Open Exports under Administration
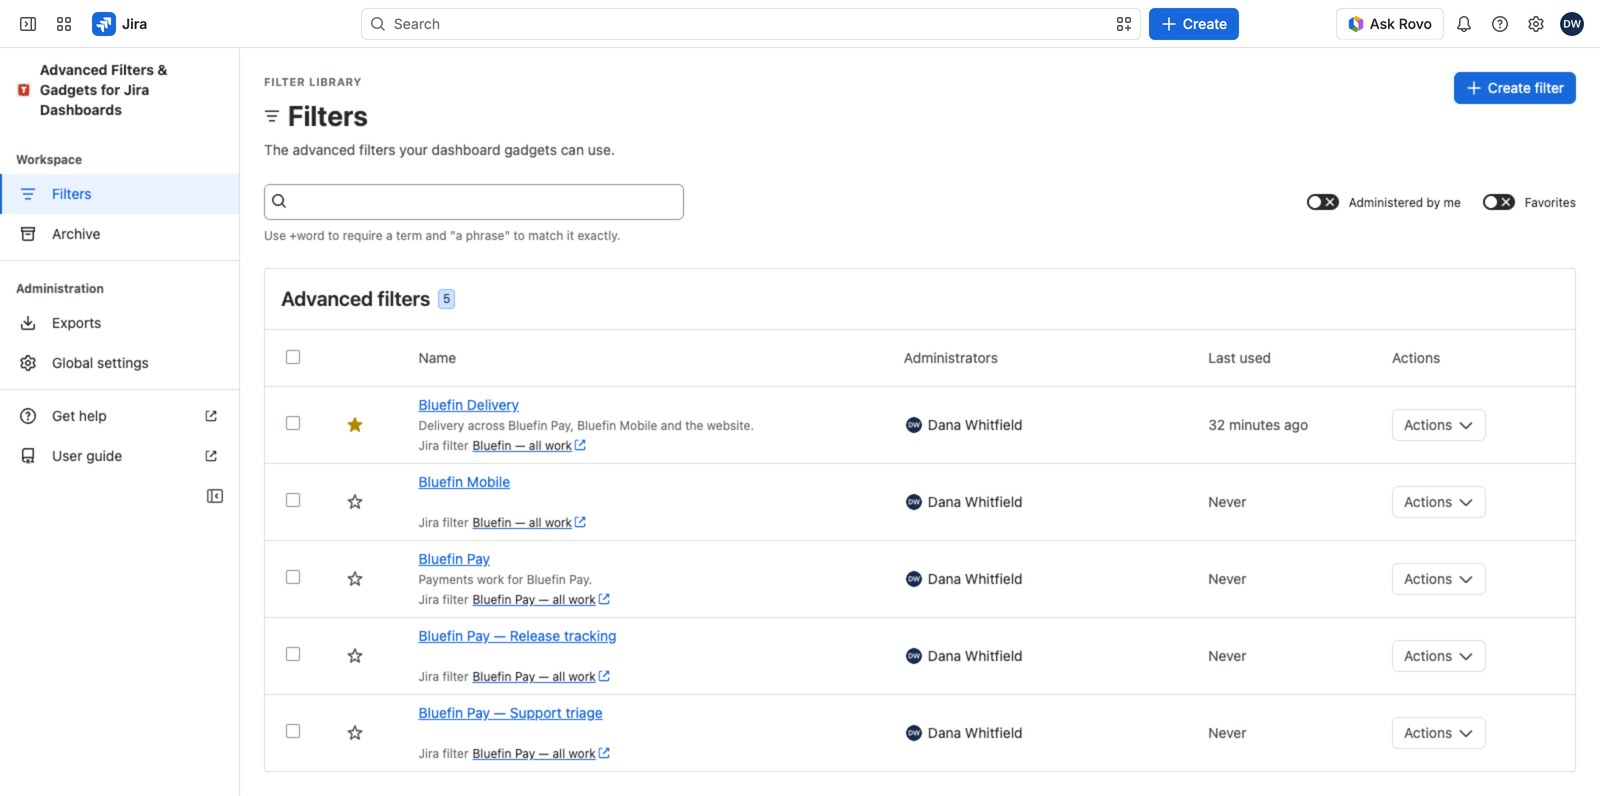This screenshot has width=1600, height=796. (x=120, y=323)
